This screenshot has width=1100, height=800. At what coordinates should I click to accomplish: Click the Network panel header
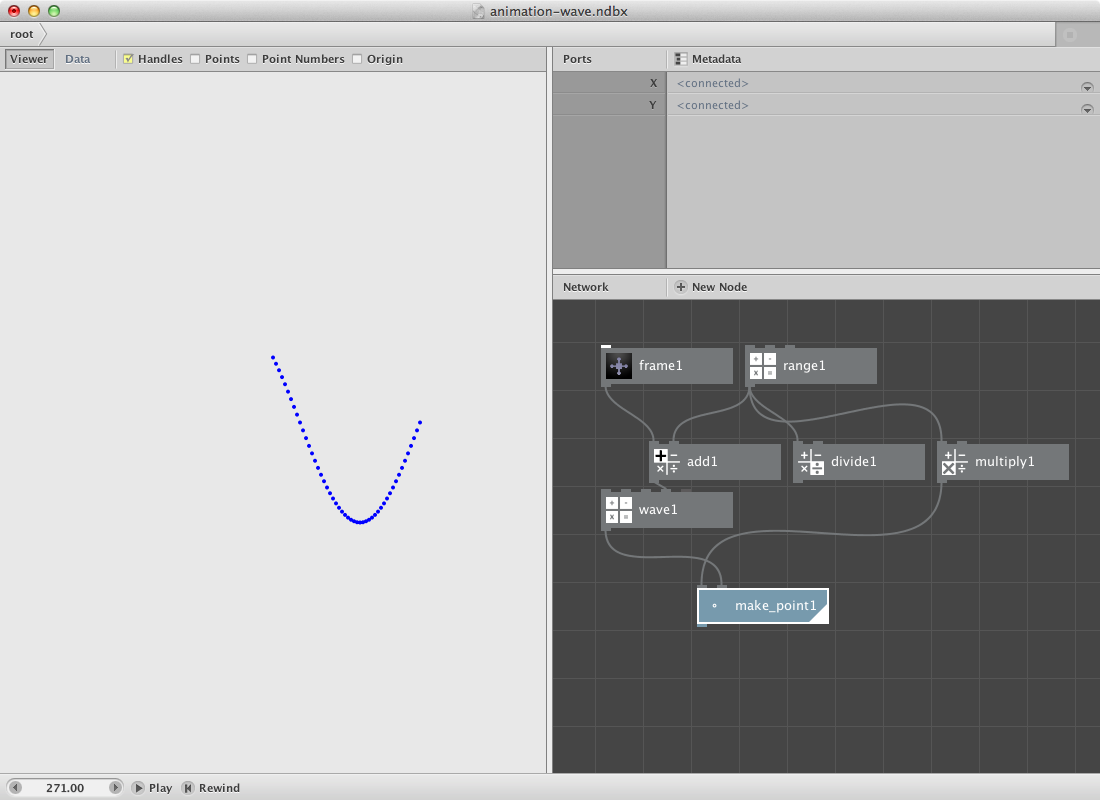click(586, 287)
